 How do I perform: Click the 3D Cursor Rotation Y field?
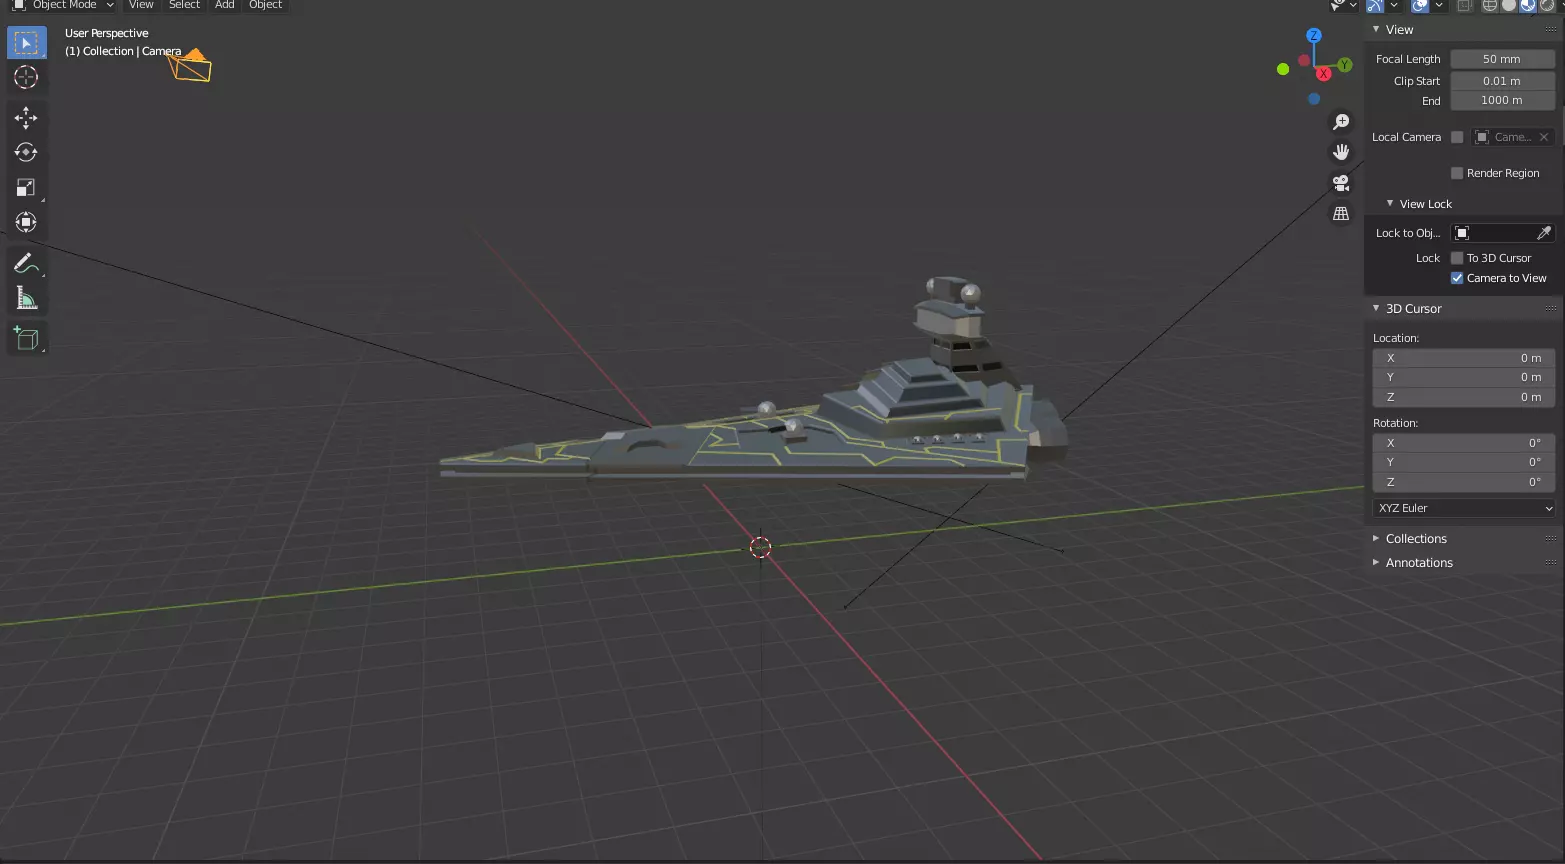tap(1464, 462)
